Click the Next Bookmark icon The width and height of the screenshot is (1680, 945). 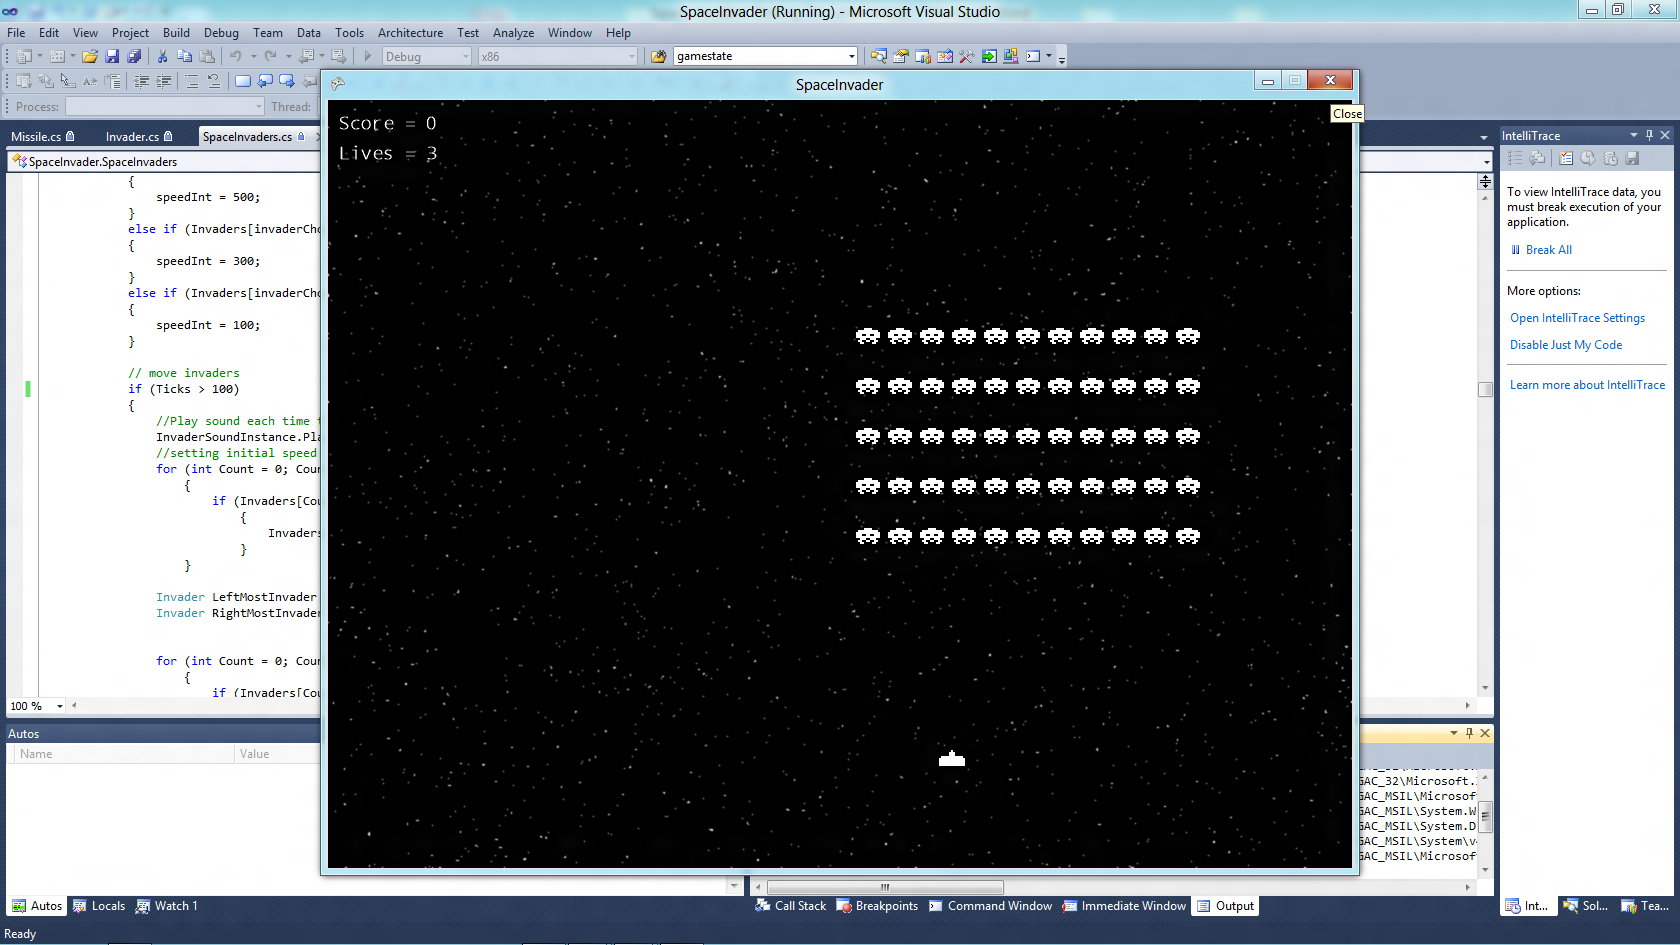(287, 81)
